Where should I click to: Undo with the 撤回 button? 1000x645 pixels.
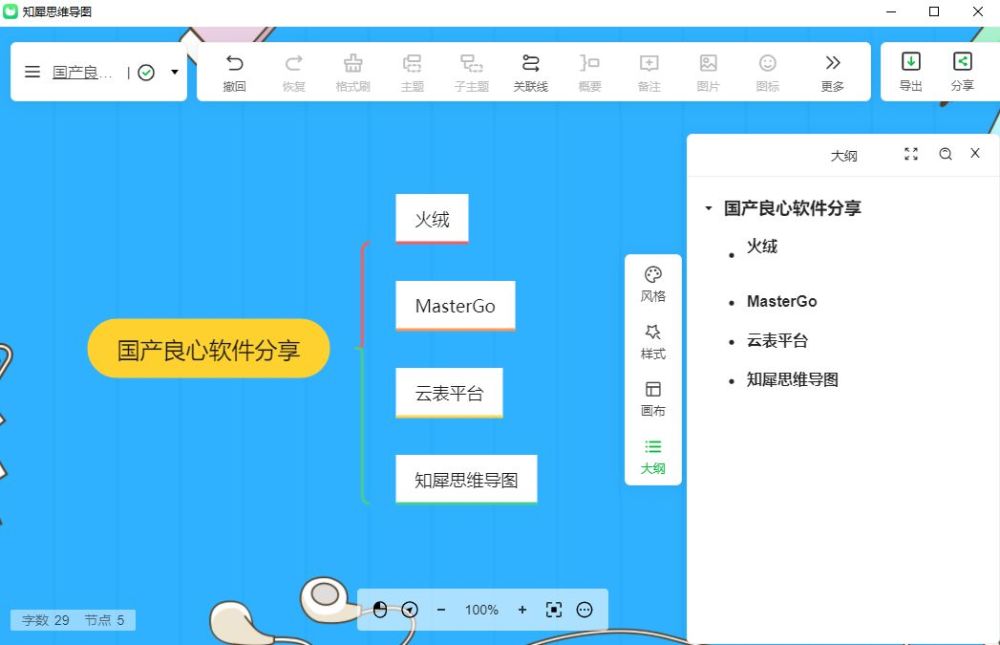coord(234,73)
